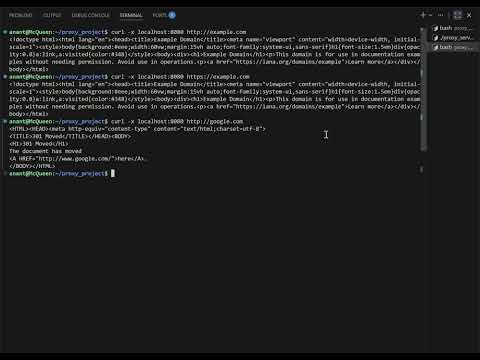Viewport: 480px width, 360px height.
Task: Click the 'curl -x localhost:8080 http://google.com' command text
Action: (177, 121)
